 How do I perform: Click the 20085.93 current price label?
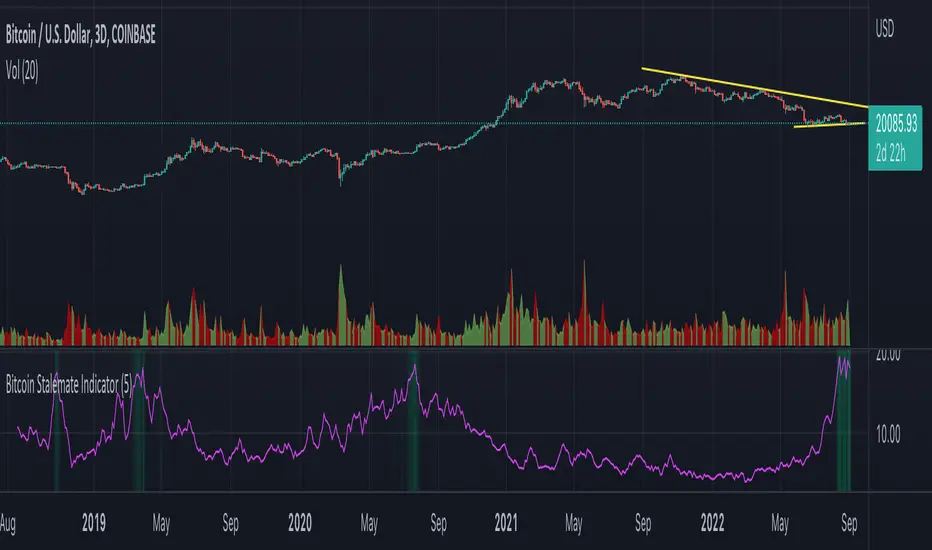pyautogui.click(x=896, y=124)
